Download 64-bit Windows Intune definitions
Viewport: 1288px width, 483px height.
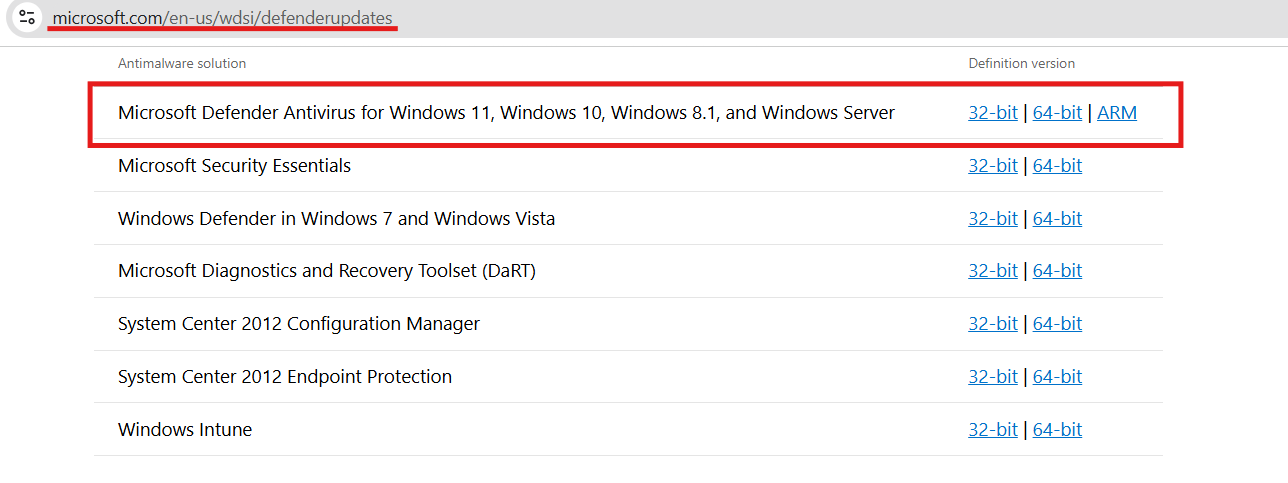(1057, 430)
